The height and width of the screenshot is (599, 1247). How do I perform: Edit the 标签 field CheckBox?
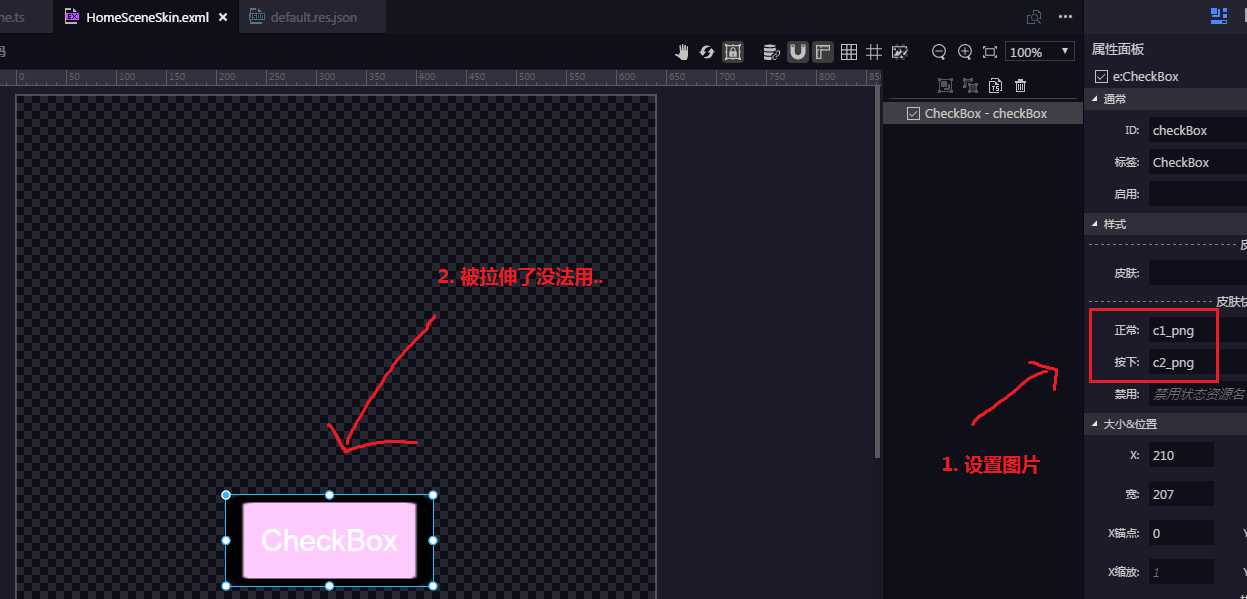coord(1197,162)
